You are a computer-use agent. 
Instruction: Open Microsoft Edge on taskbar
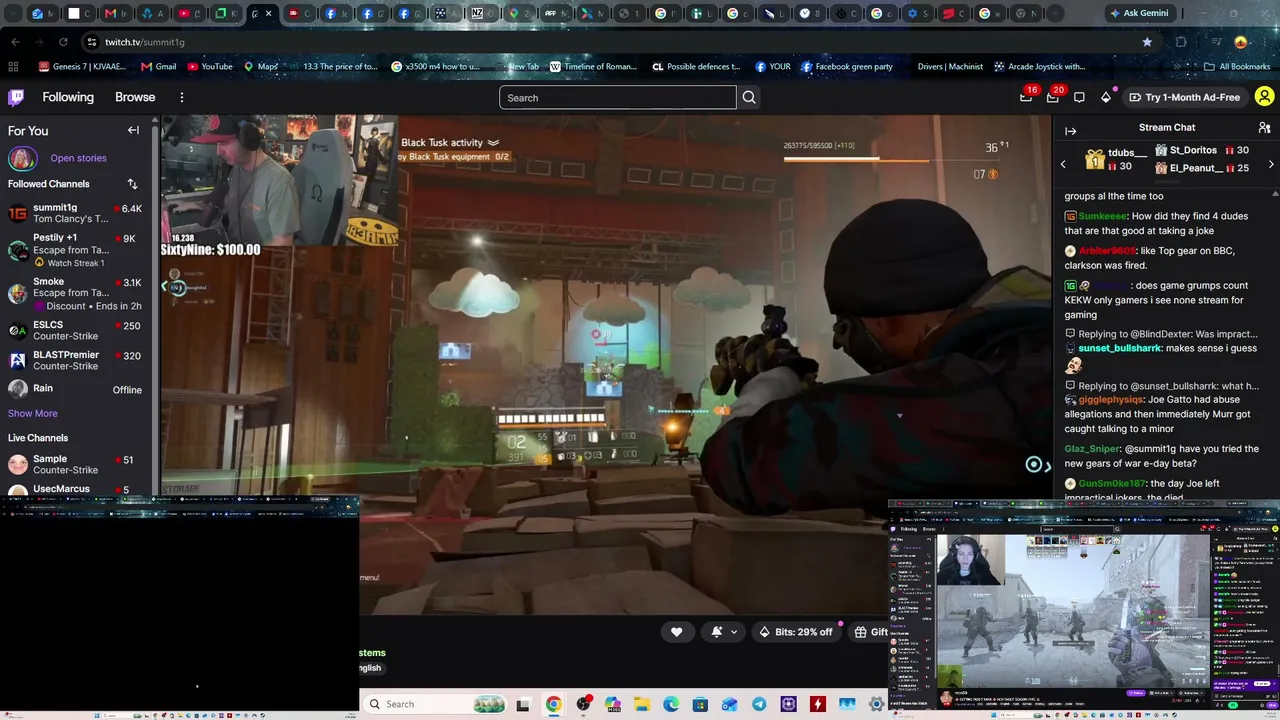click(671, 704)
